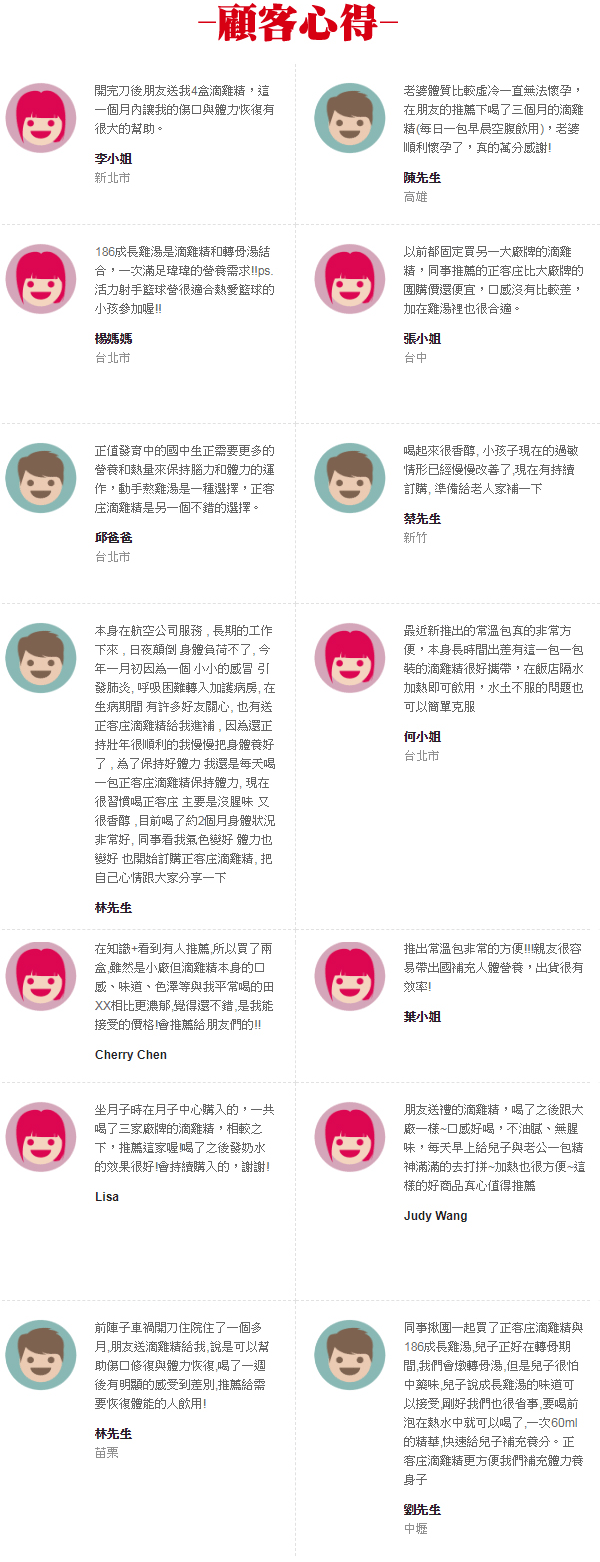Select the avatar beside Lisa's testimonial

(x=41, y=1138)
